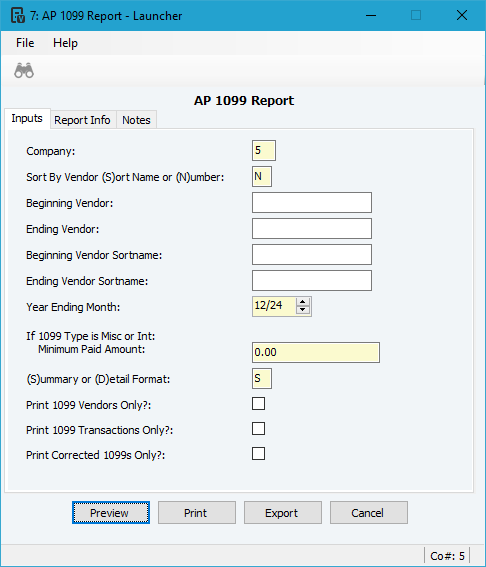This screenshot has height=567, width=486.
Task: Click the Ending Vendor field
Action: [x=312, y=229]
